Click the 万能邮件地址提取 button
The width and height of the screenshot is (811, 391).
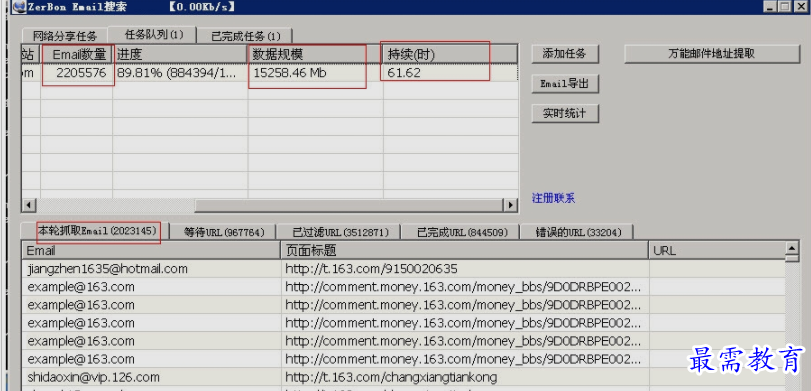pos(712,54)
